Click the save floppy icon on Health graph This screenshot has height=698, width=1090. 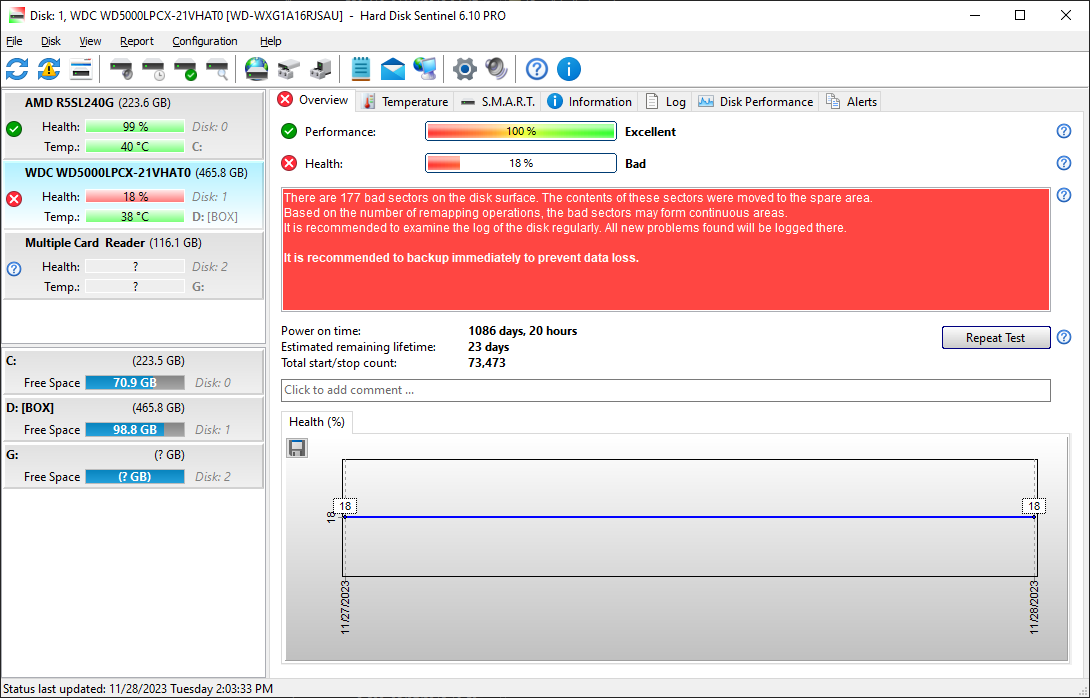[x=297, y=448]
